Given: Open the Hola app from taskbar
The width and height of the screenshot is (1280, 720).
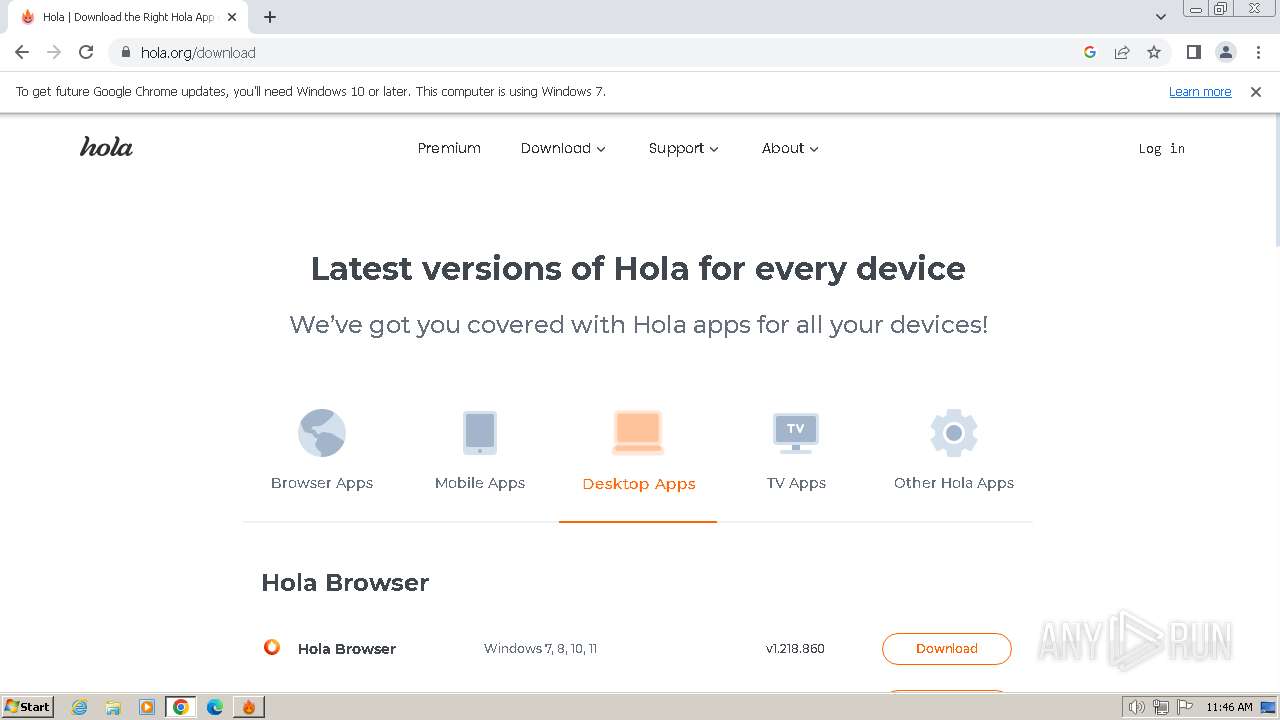Looking at the screenshot, I should 249,707.
